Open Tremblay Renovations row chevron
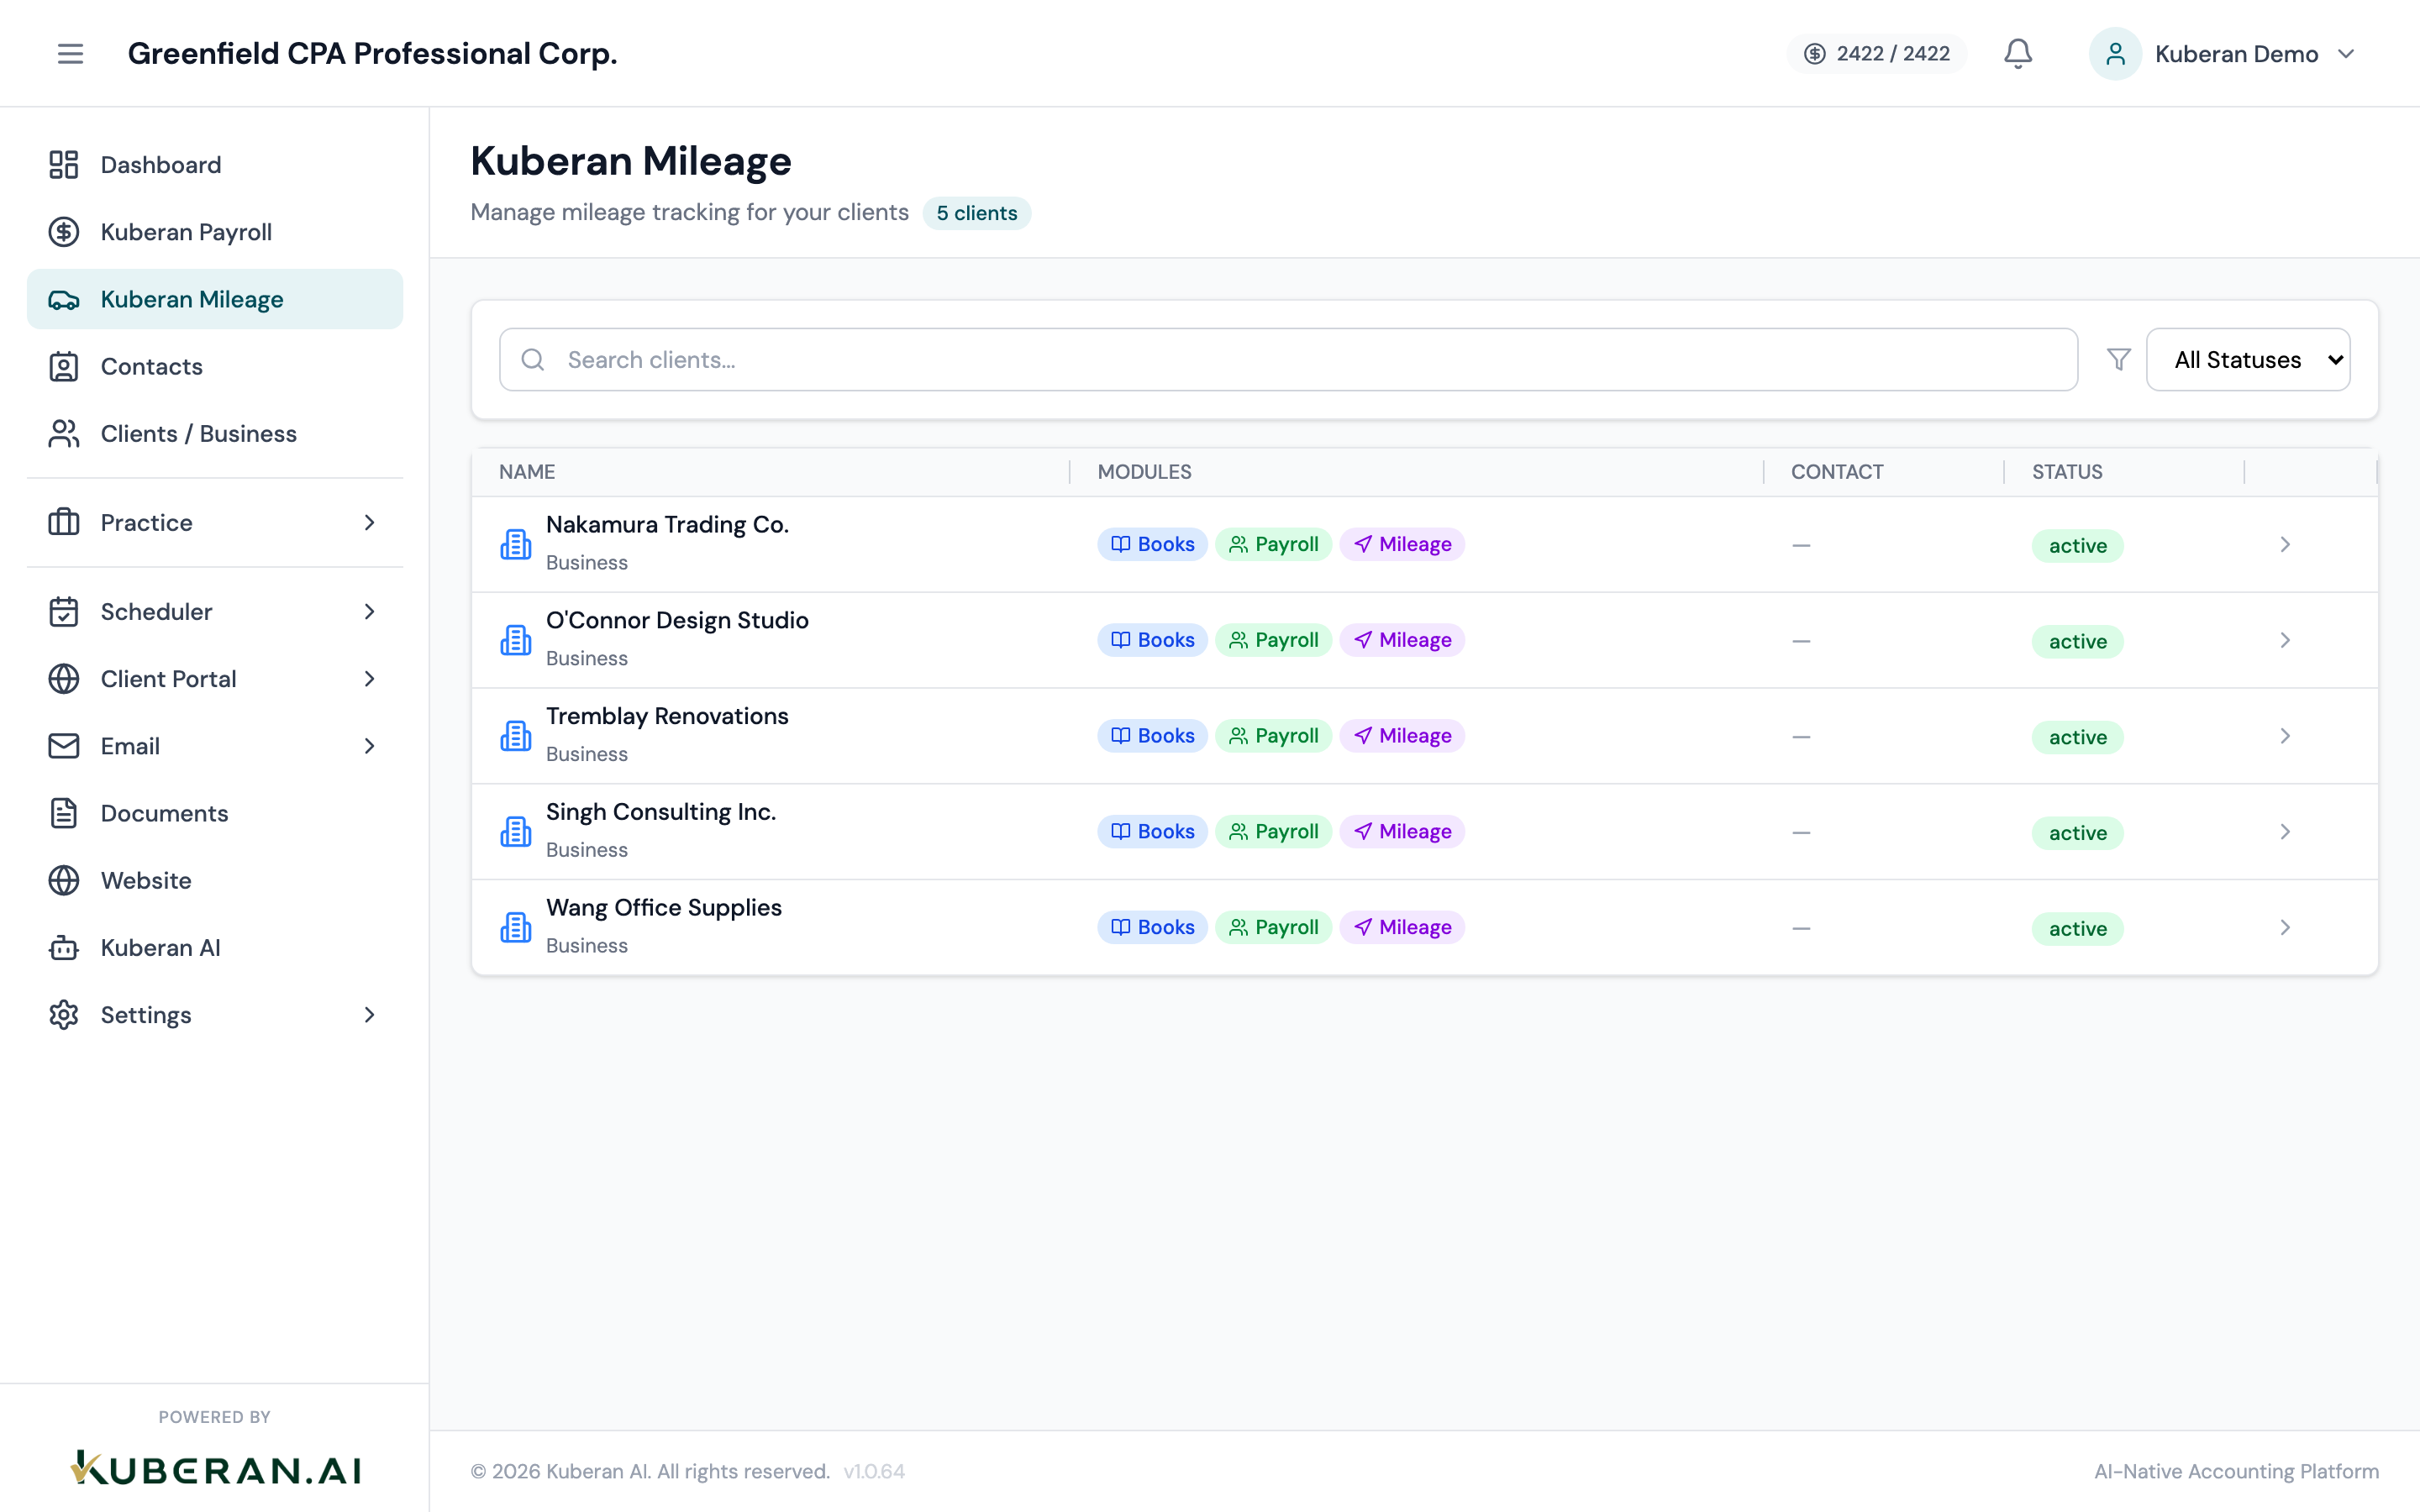 2285,736
